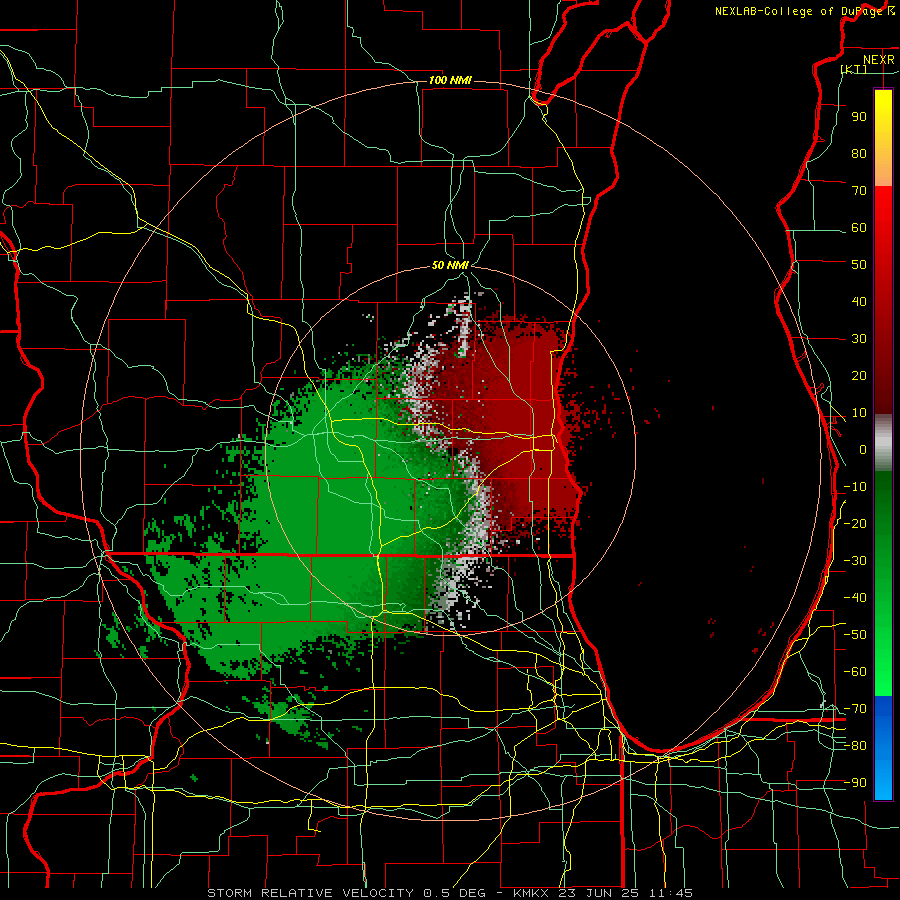Screen dimensions: 900x900
Task: Click the "-50" value on the scale
Action: coord(855,635)
